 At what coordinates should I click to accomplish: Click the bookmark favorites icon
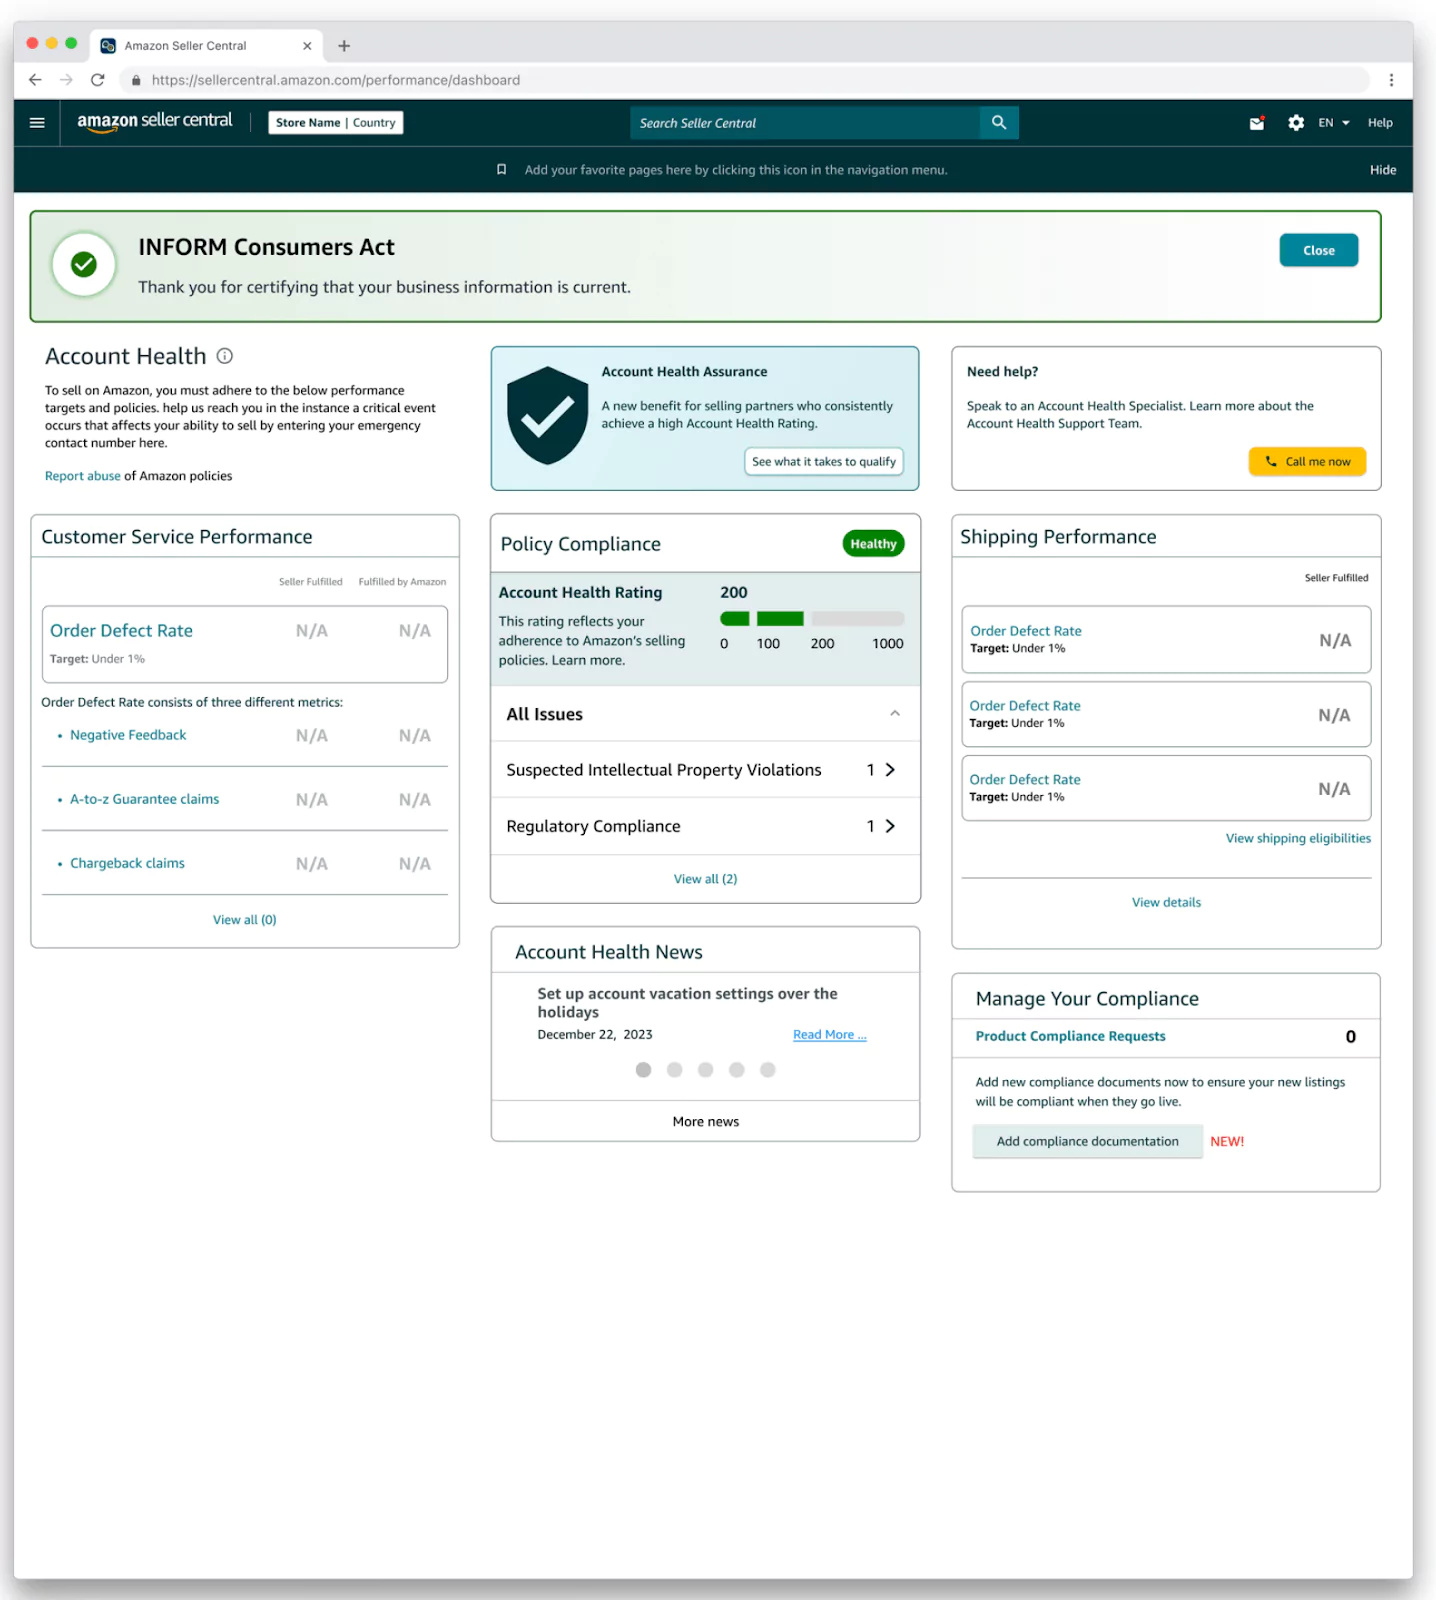(x=502, y=170)
